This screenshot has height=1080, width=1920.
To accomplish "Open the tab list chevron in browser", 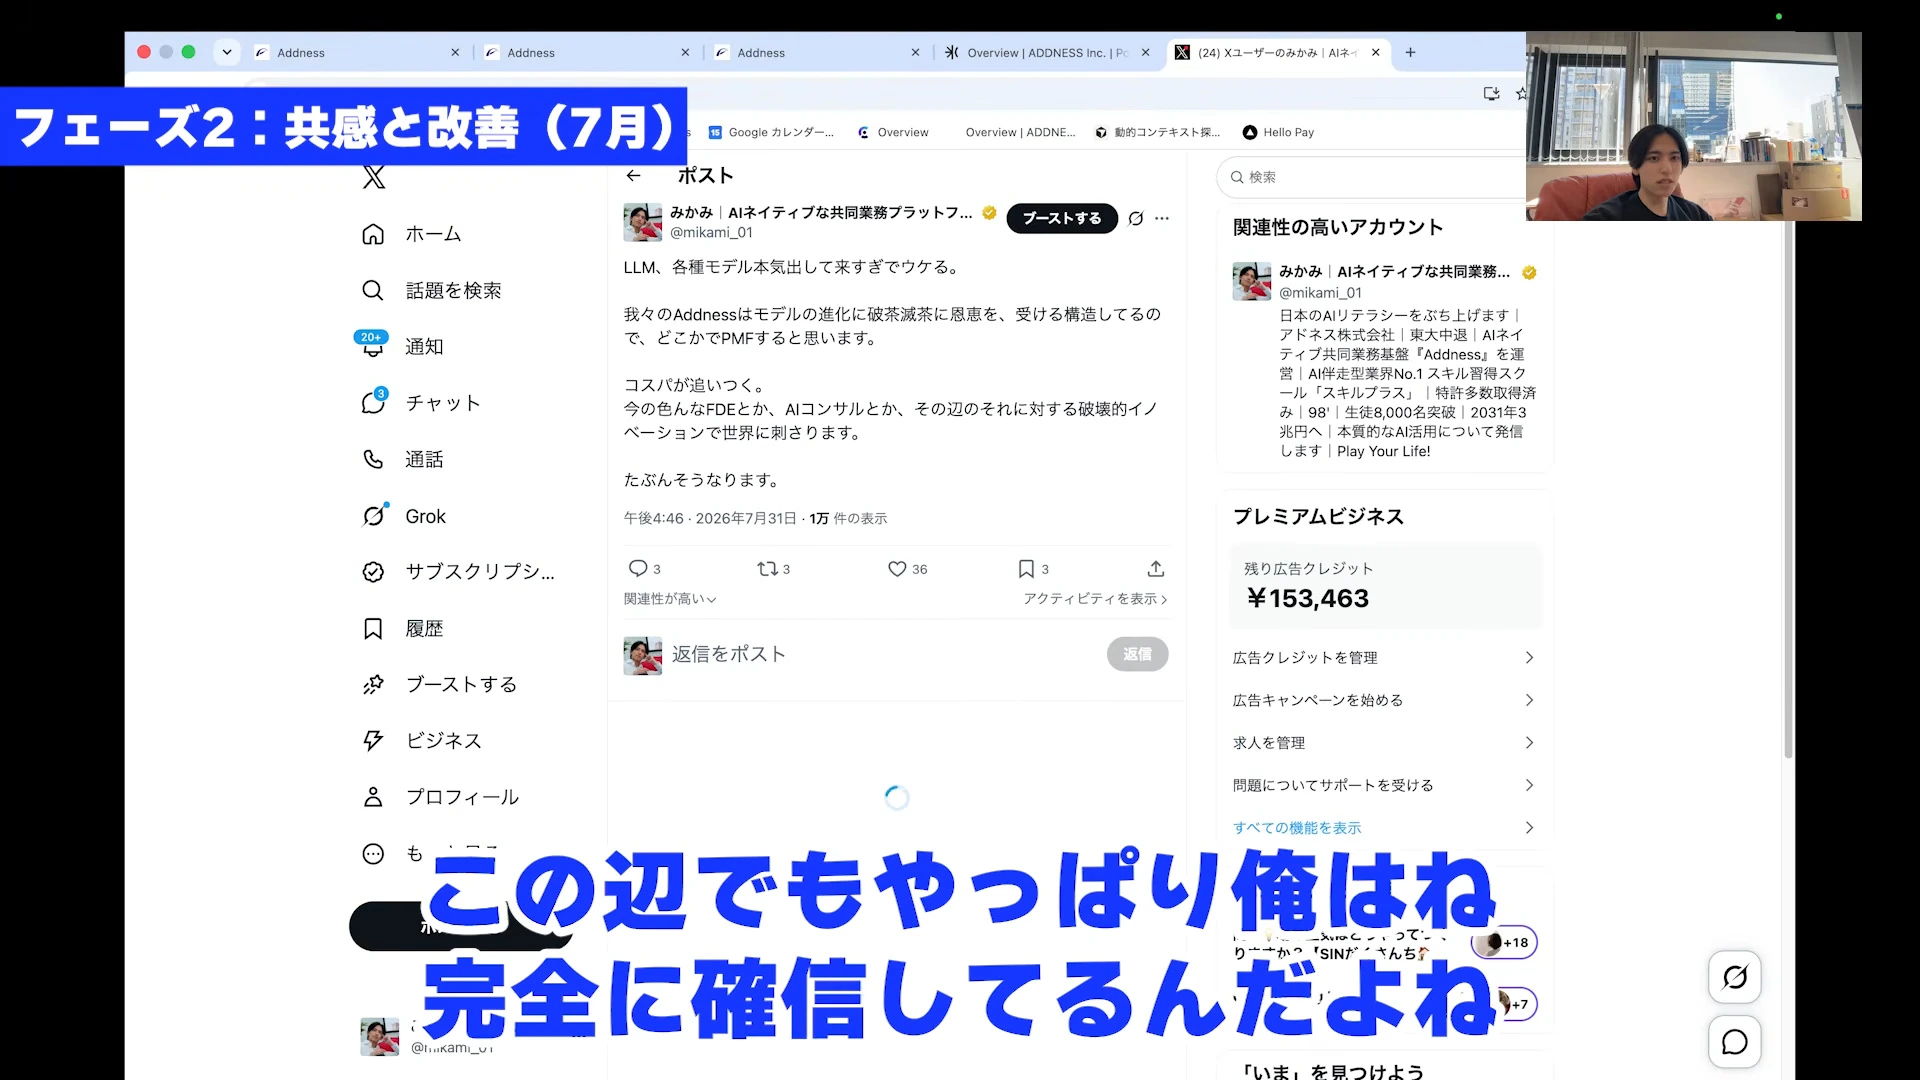I will pyautogui.click(x=227, y=52).
